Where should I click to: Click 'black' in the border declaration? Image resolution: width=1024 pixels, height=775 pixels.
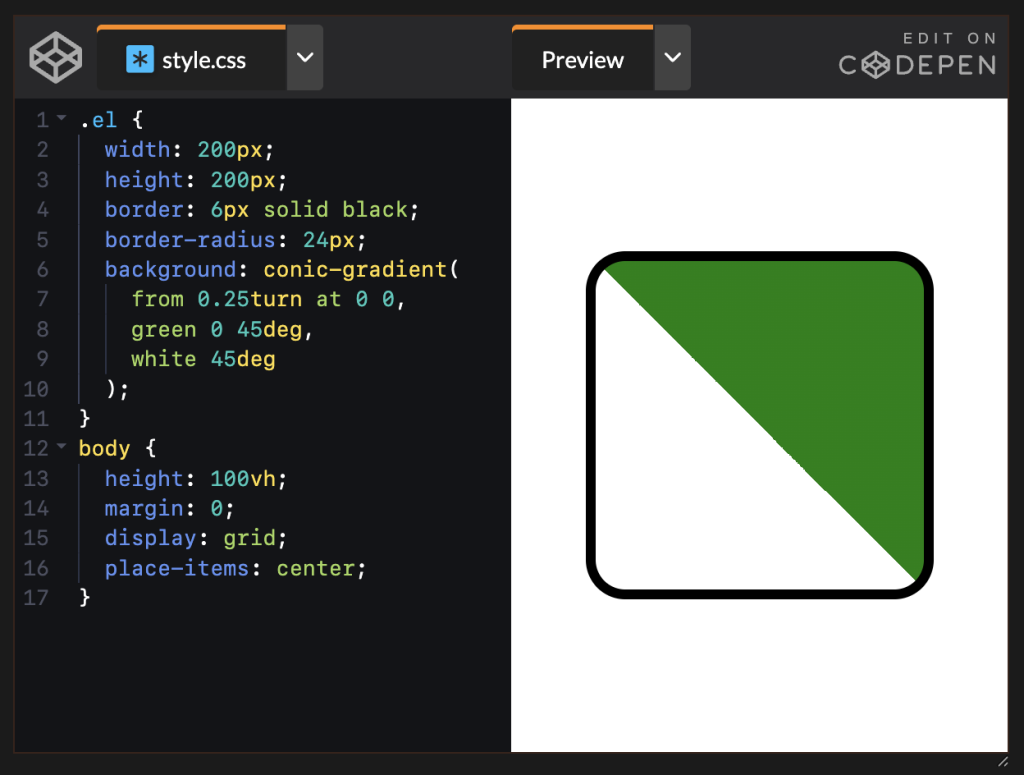pos(375,210)
